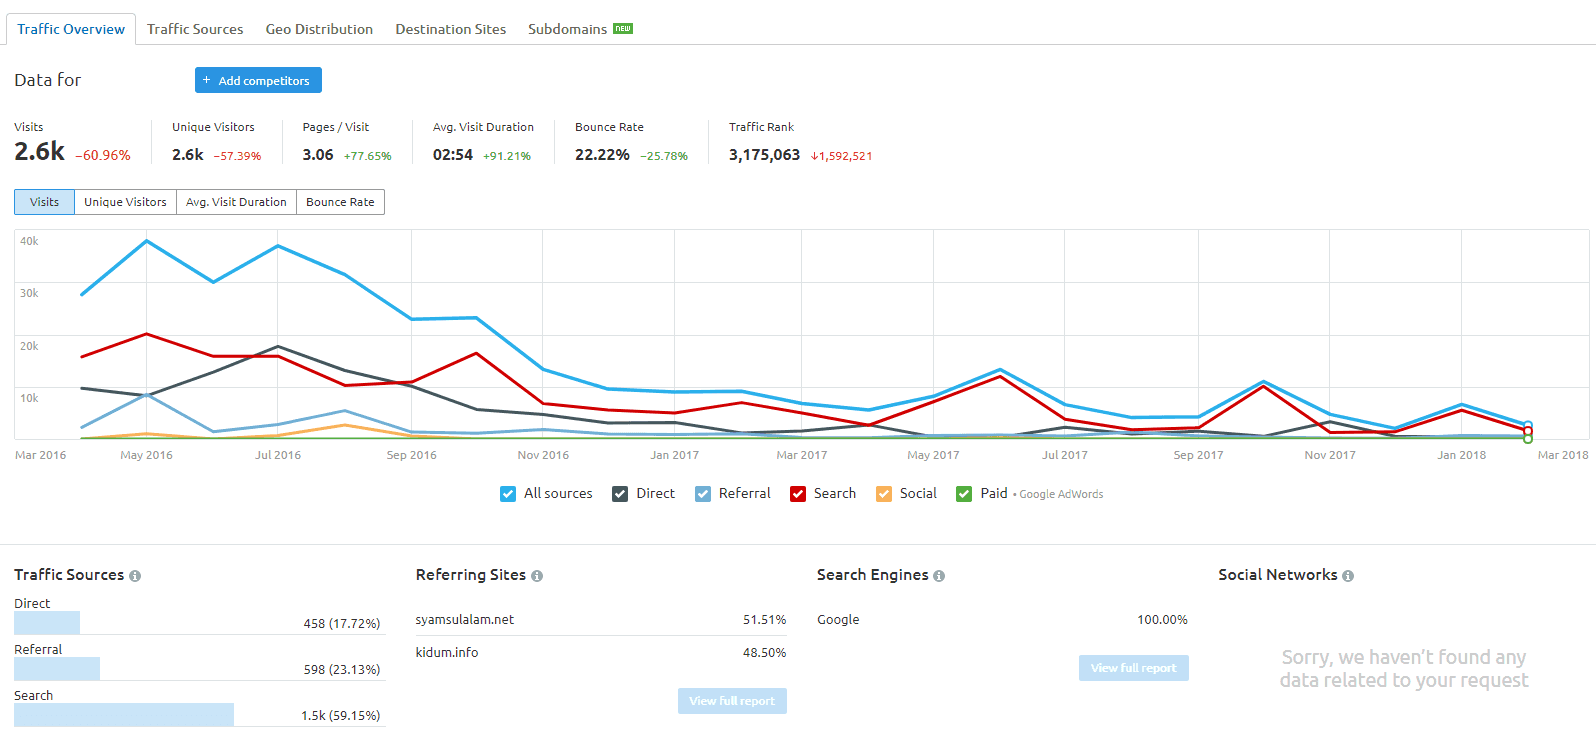Click the 598 (23.13%) Referral value
The image size is (1596, 736).
(342, 670)
